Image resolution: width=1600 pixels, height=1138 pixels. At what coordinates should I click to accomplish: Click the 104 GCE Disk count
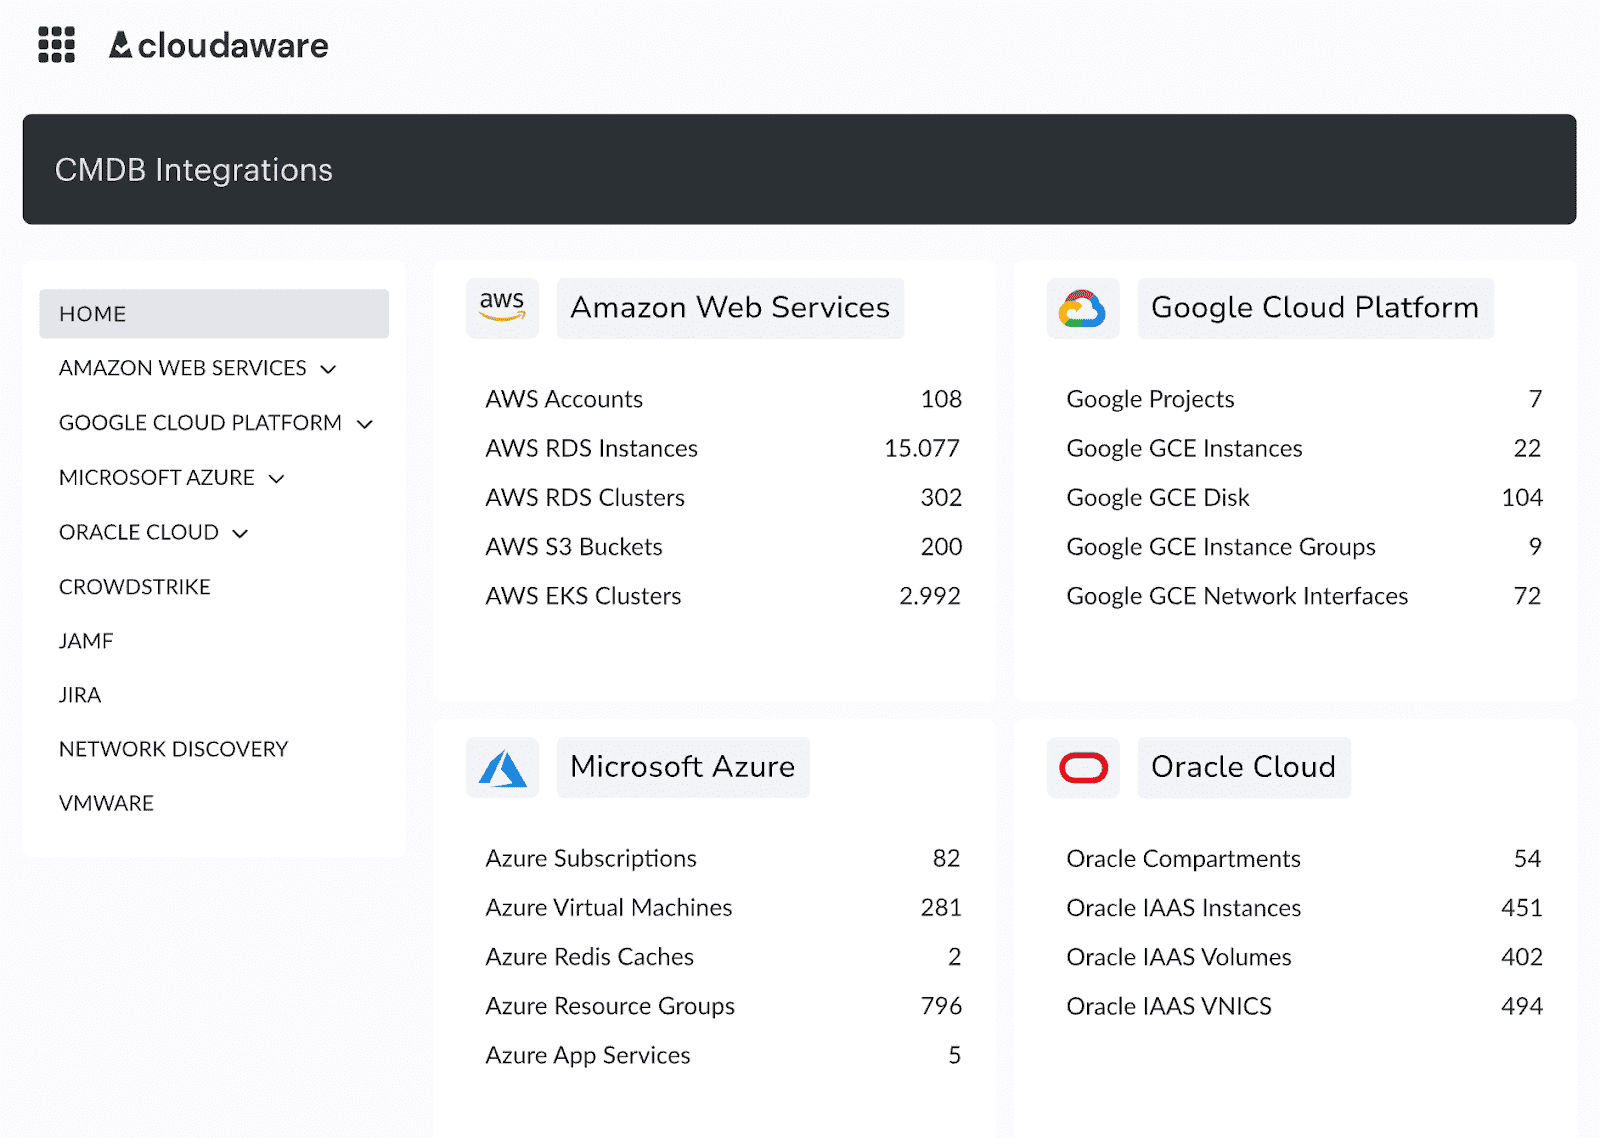click(x=1522, y=497)
